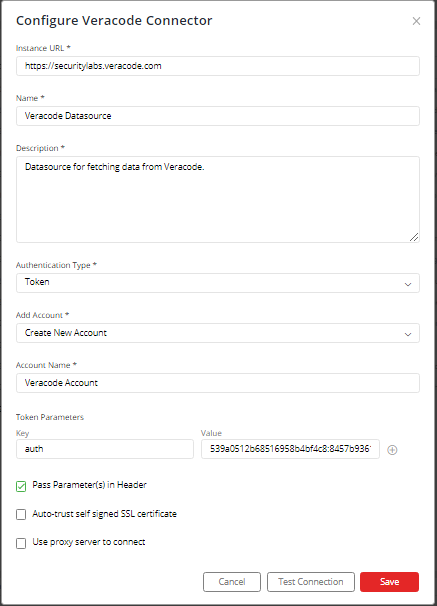Click the Configure Veracode Connector title
This screenshot has width=437, height=606.
114,20
